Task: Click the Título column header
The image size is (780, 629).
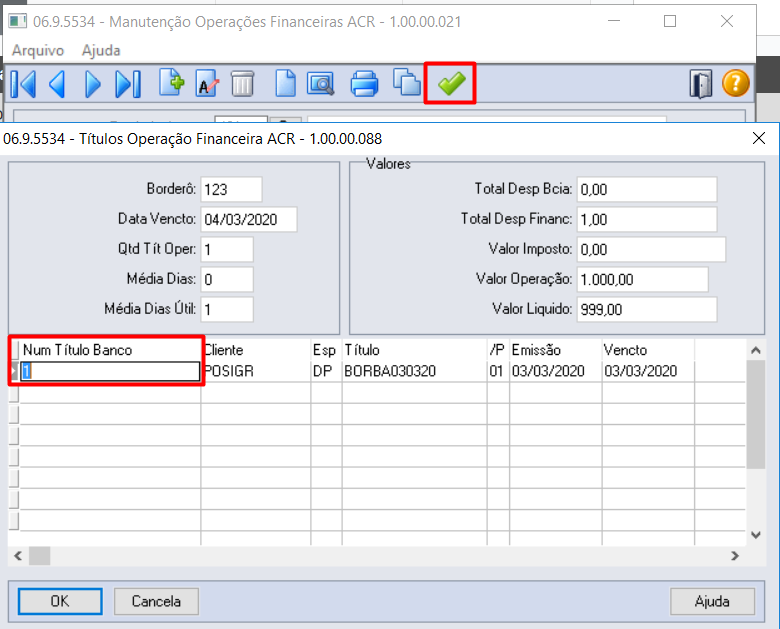Action: 414,350
